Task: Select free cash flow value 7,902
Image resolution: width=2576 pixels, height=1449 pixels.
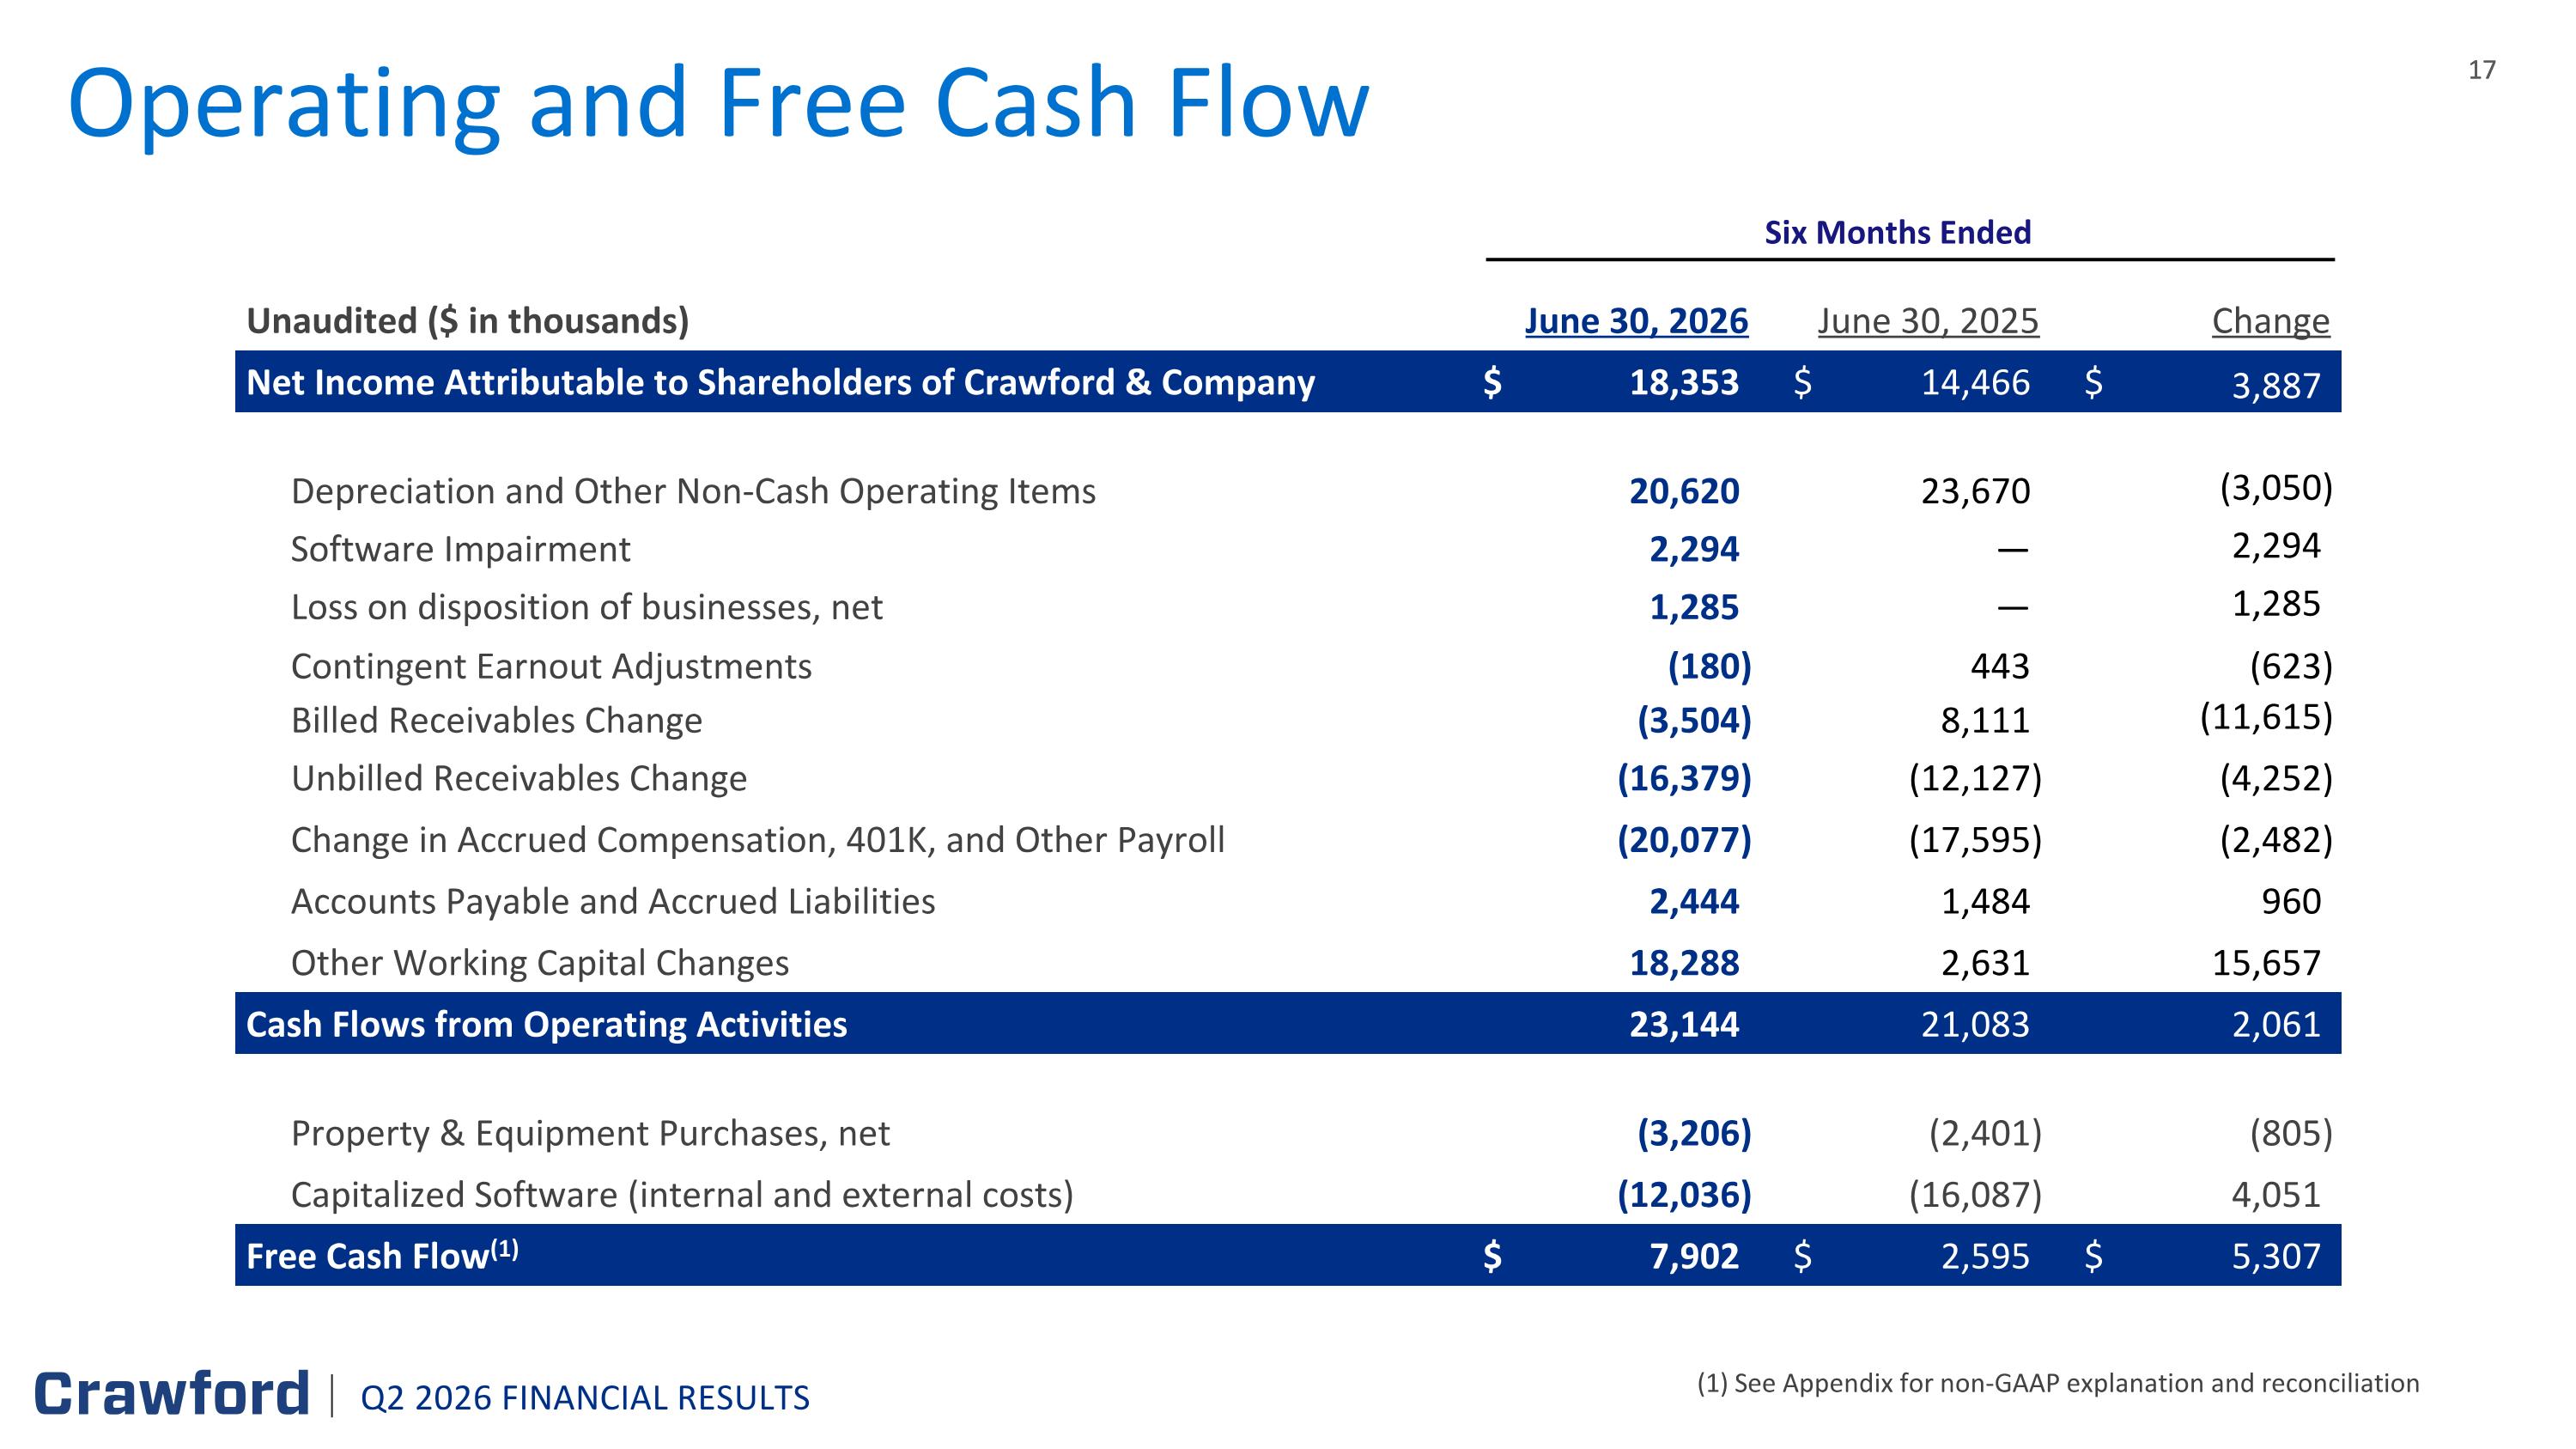Action: coord(1694,1256)
